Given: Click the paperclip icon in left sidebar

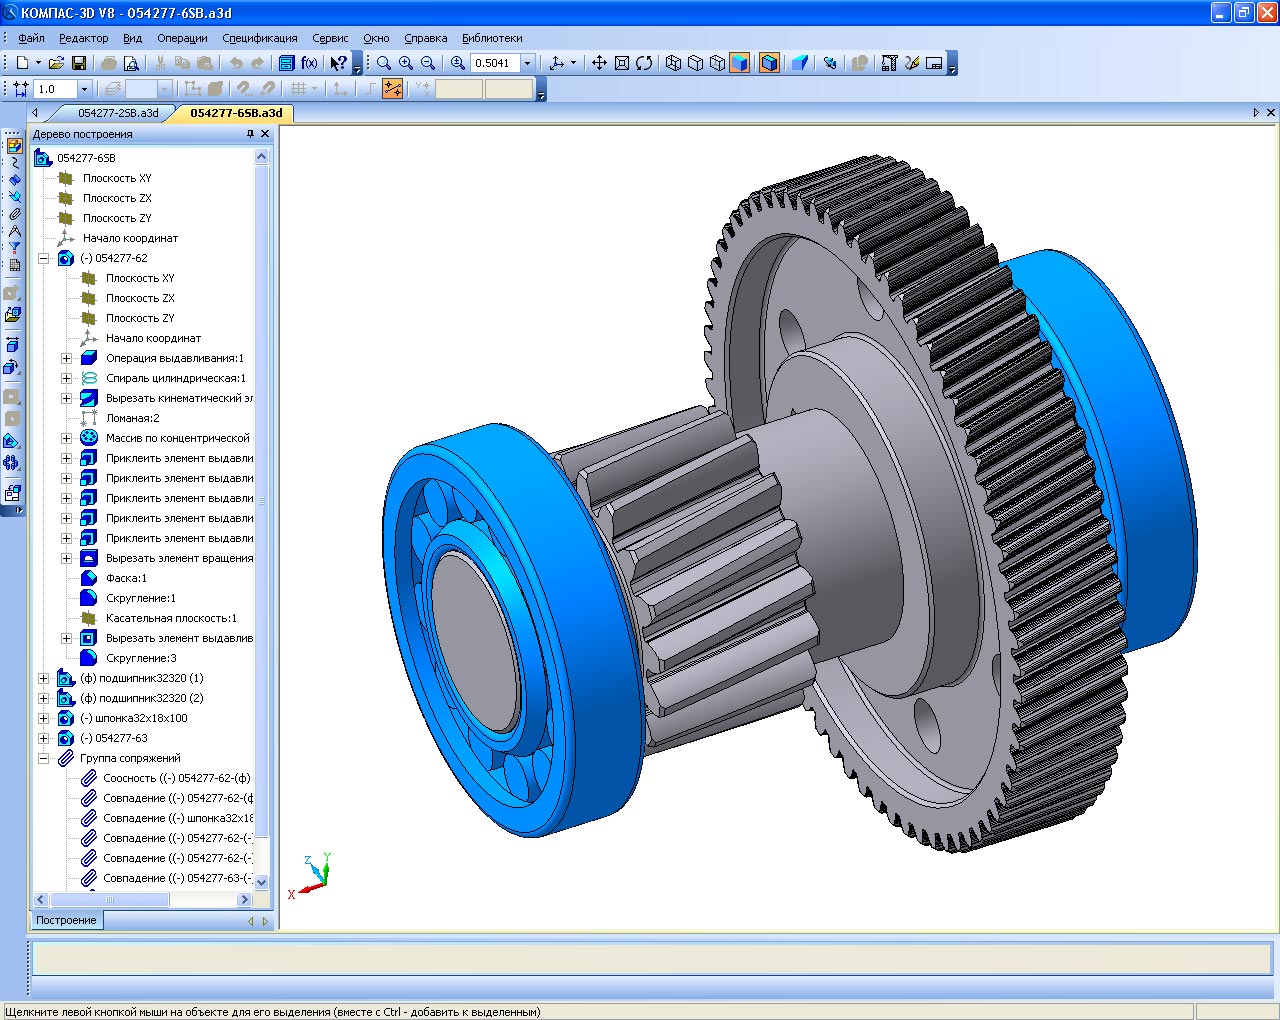Looking at the screenshot, I should [x=14, y=213].
